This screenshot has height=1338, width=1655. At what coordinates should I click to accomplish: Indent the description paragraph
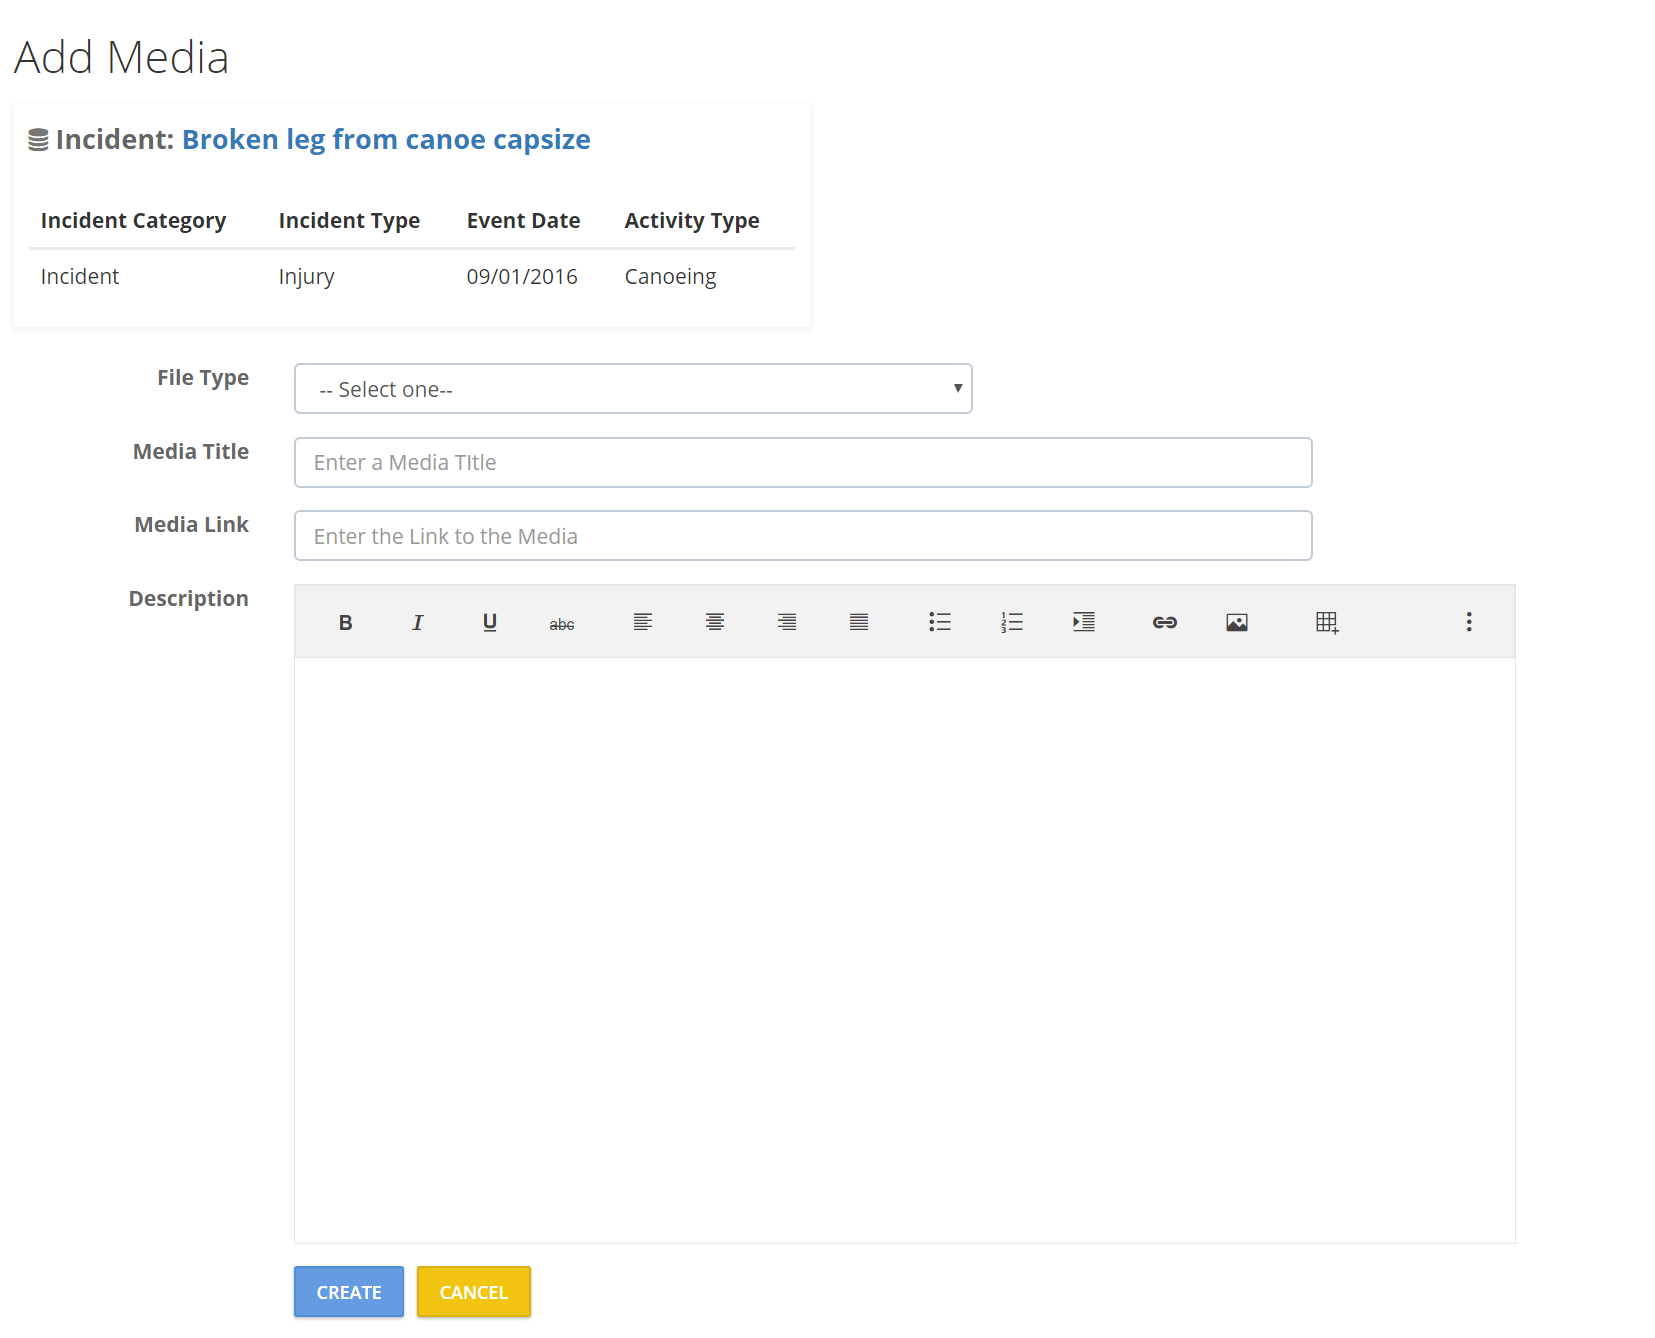pyautogui.click(x=1084, y=622)
